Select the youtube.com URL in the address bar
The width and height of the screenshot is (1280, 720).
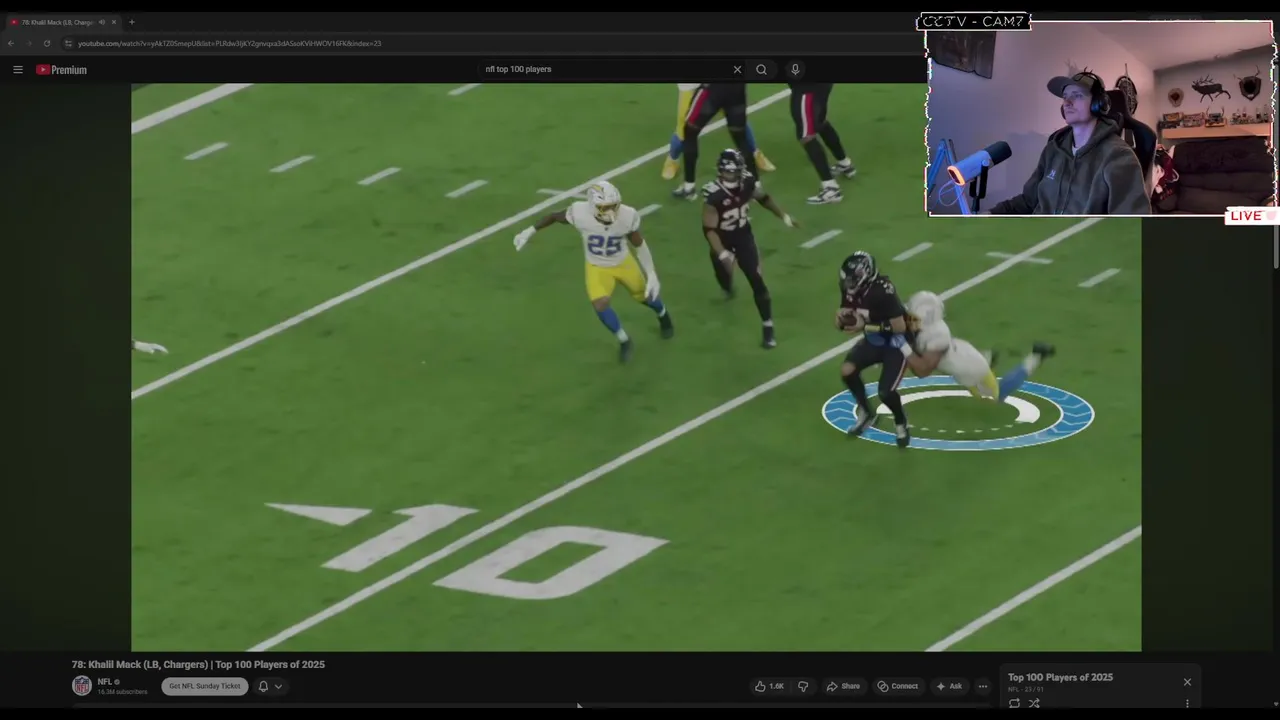[229, 43]
